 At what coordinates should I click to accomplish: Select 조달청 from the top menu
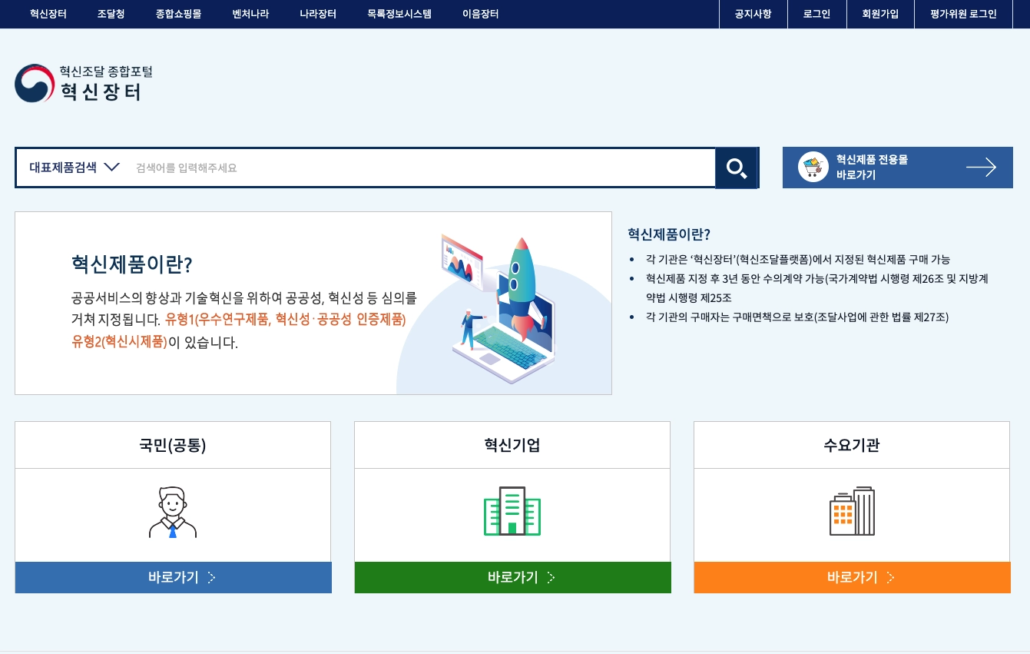(x=110, y=14)
